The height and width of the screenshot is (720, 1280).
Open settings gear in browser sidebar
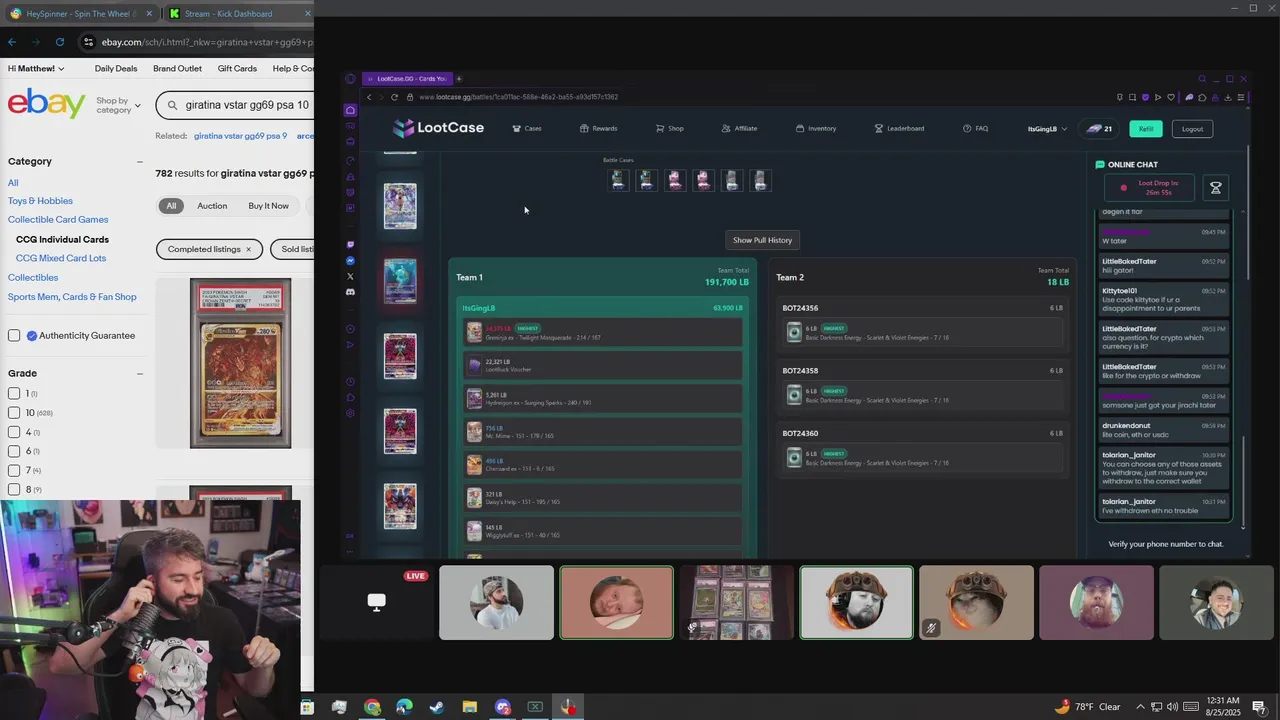click(350, 413)
